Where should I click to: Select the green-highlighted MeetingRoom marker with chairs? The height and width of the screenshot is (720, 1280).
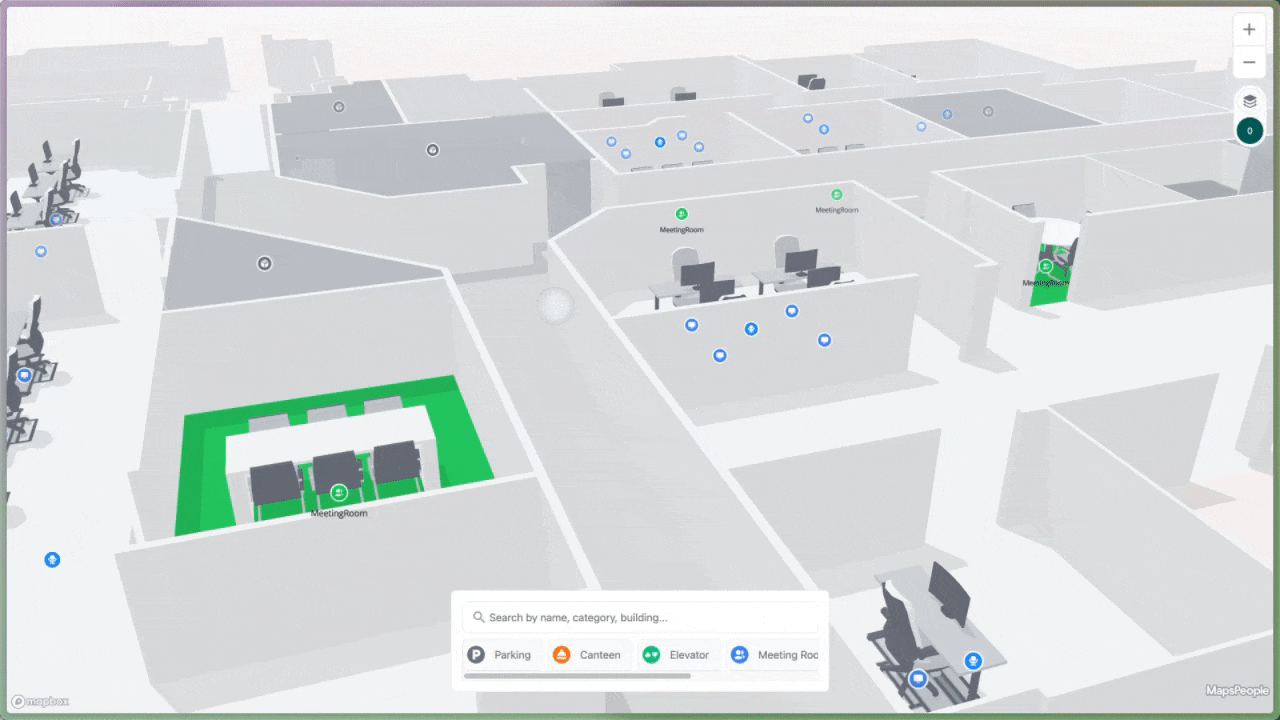coord(339,493)
